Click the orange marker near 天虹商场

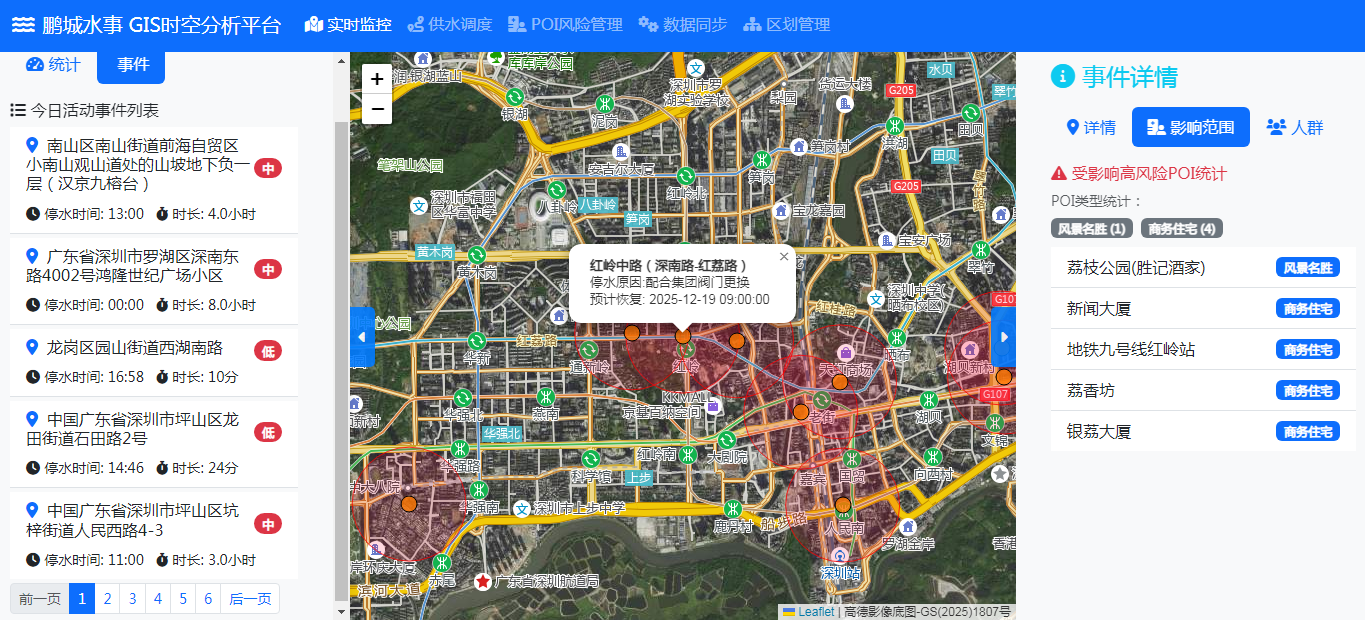(x=840, y=381)
